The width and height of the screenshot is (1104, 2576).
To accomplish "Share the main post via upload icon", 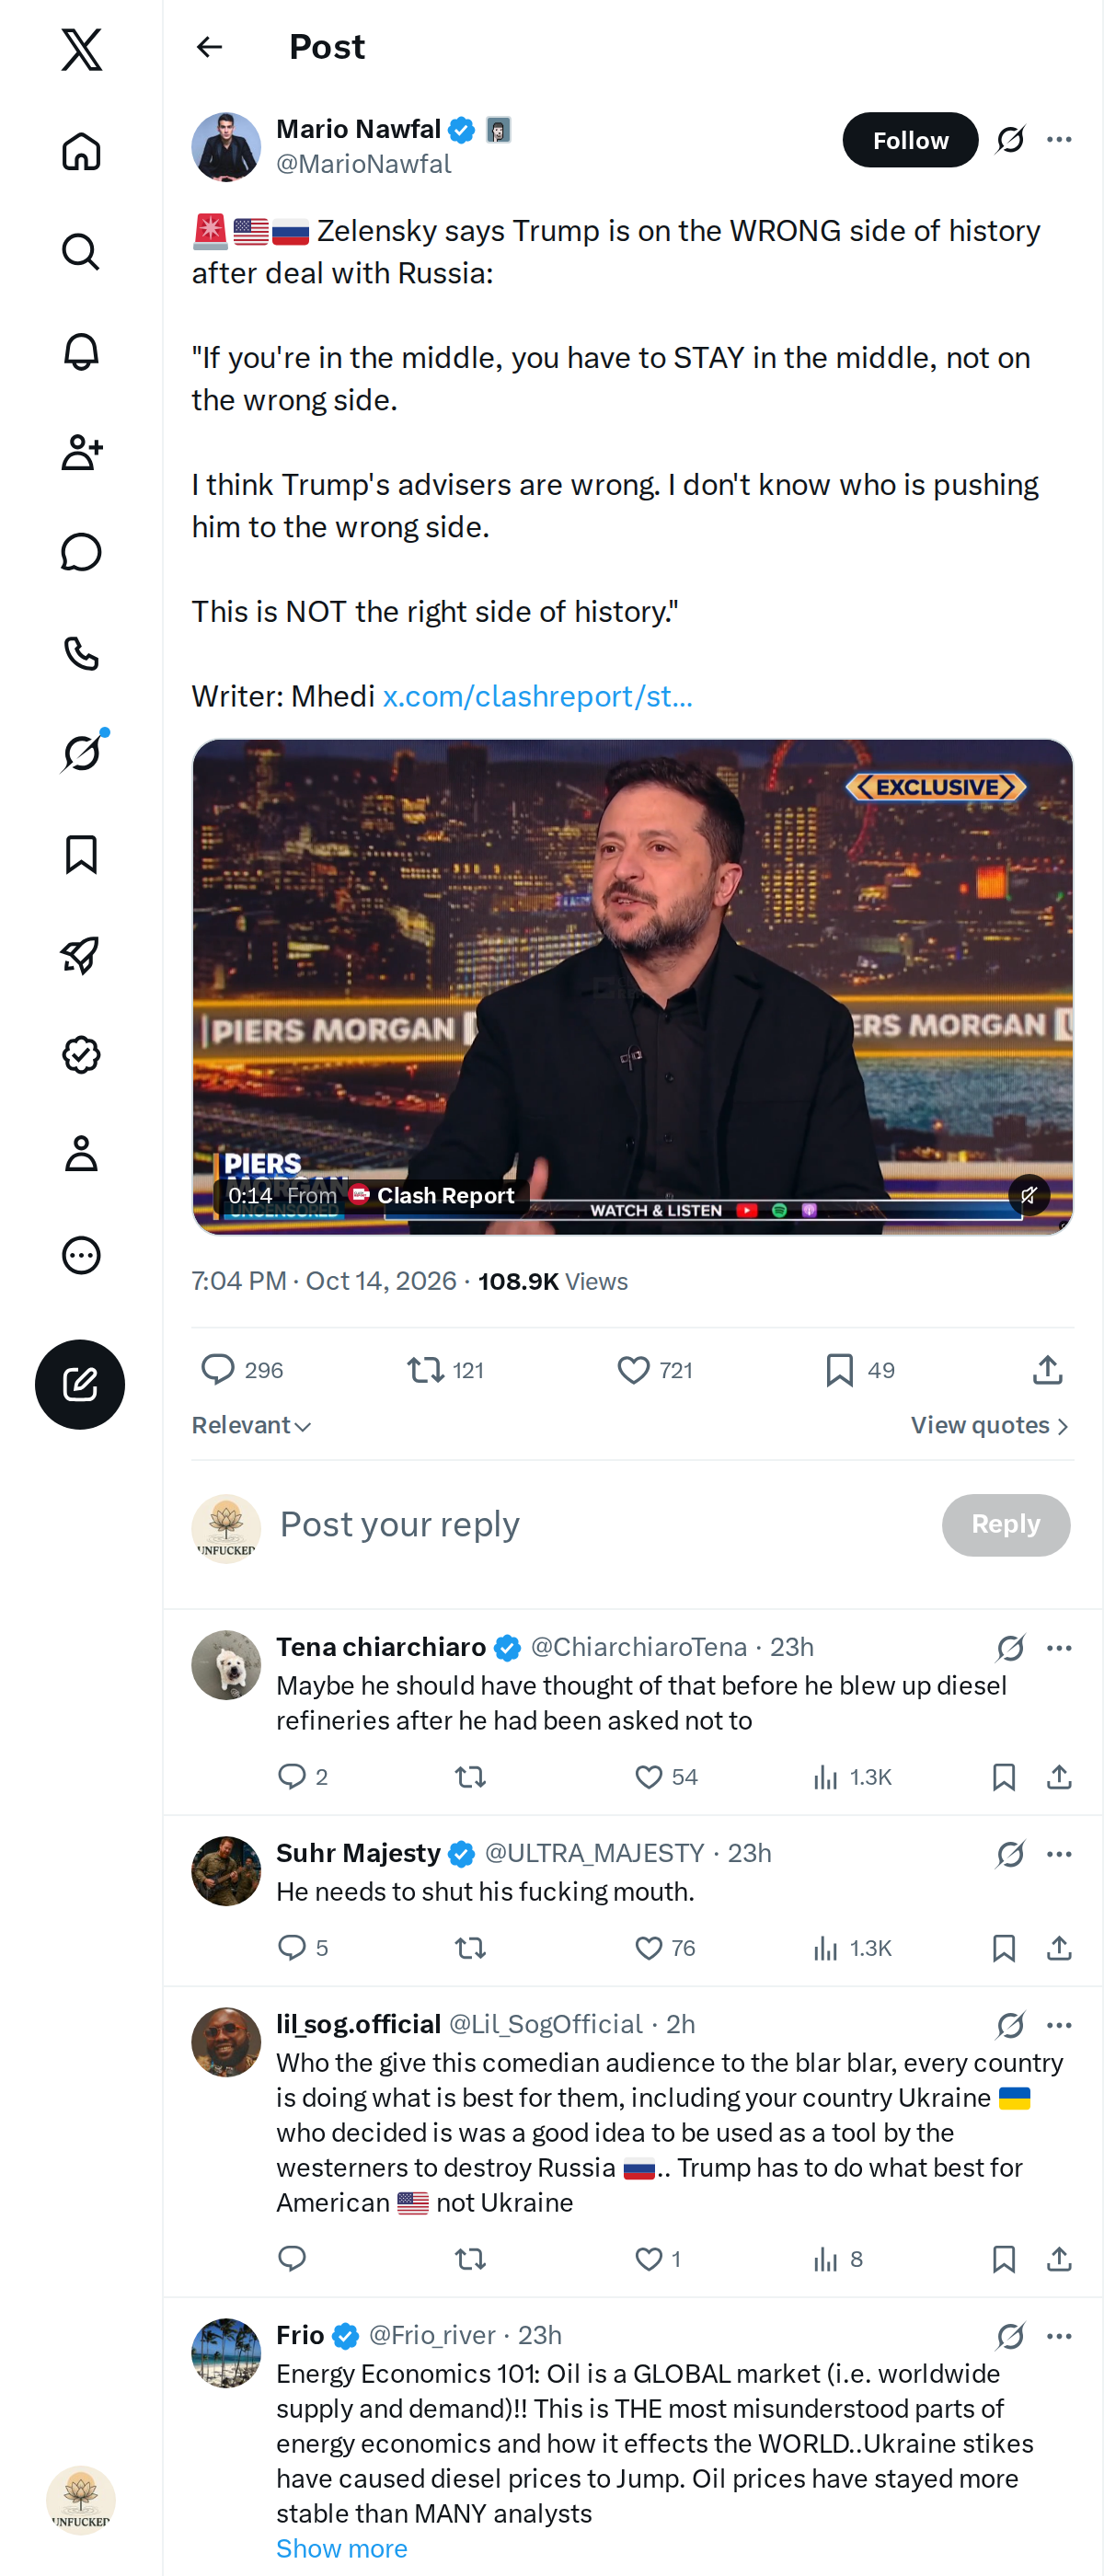I will coord(1047,1369).
